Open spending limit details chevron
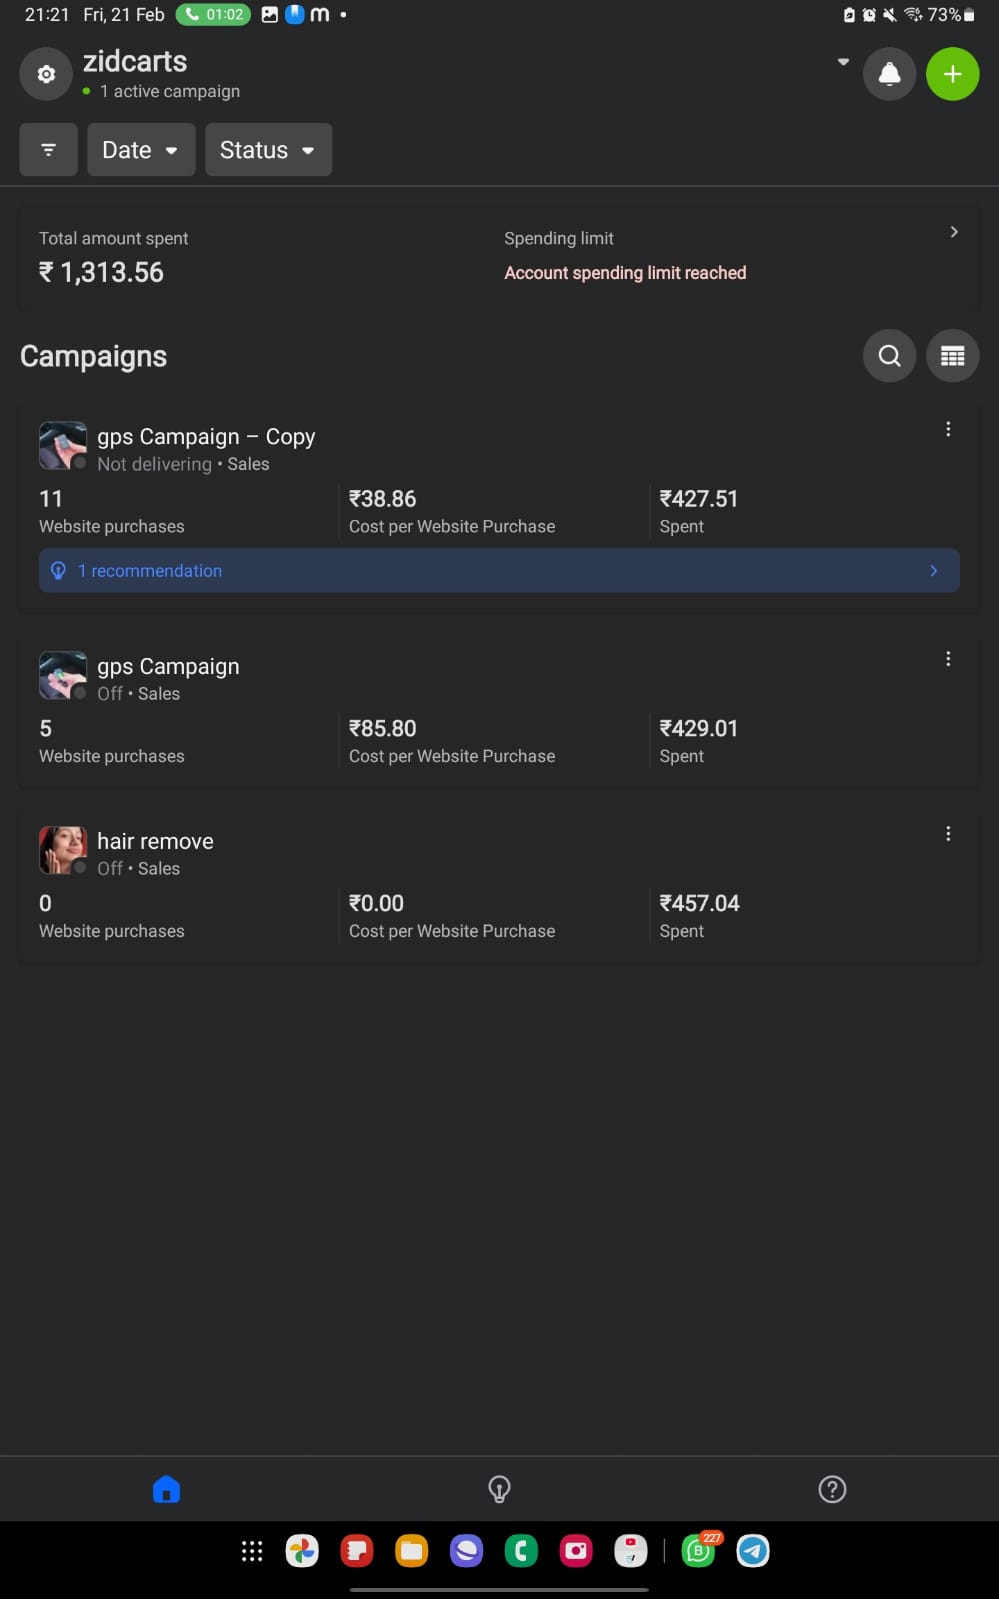This screenshot has height=1599, width=999. pyautogui.click(x=954, y=232)
